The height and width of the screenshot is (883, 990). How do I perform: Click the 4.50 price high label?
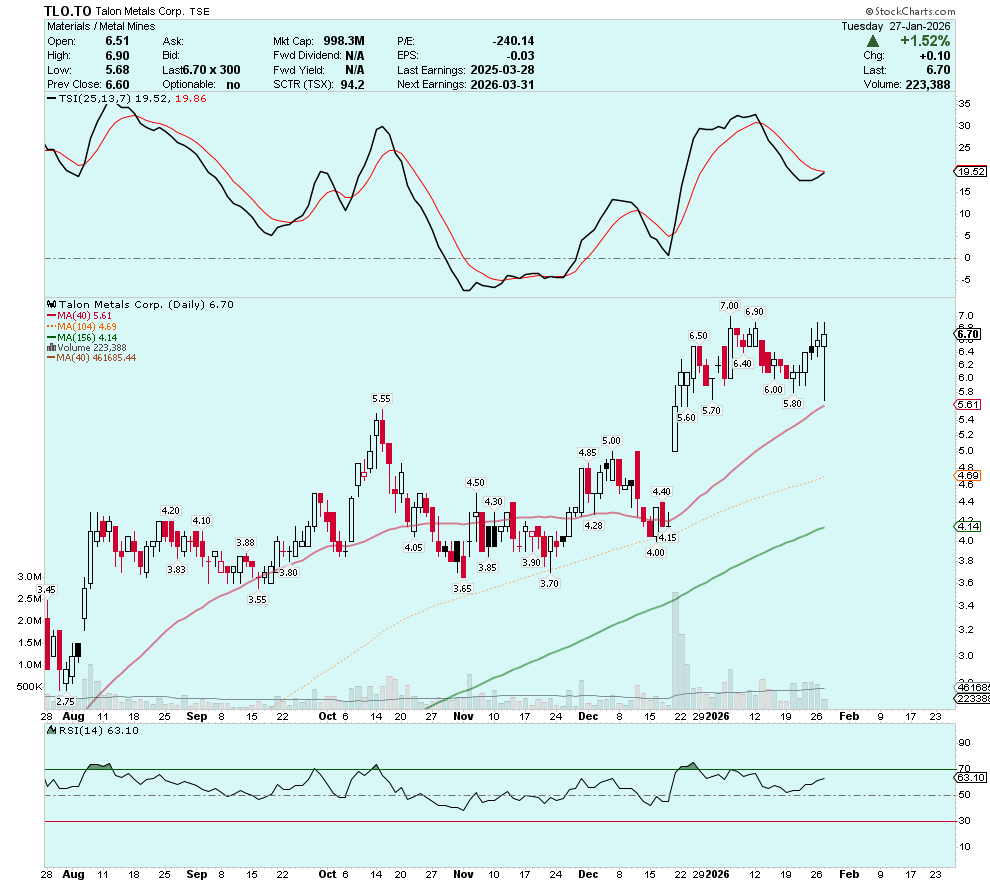tap(475, 483)
